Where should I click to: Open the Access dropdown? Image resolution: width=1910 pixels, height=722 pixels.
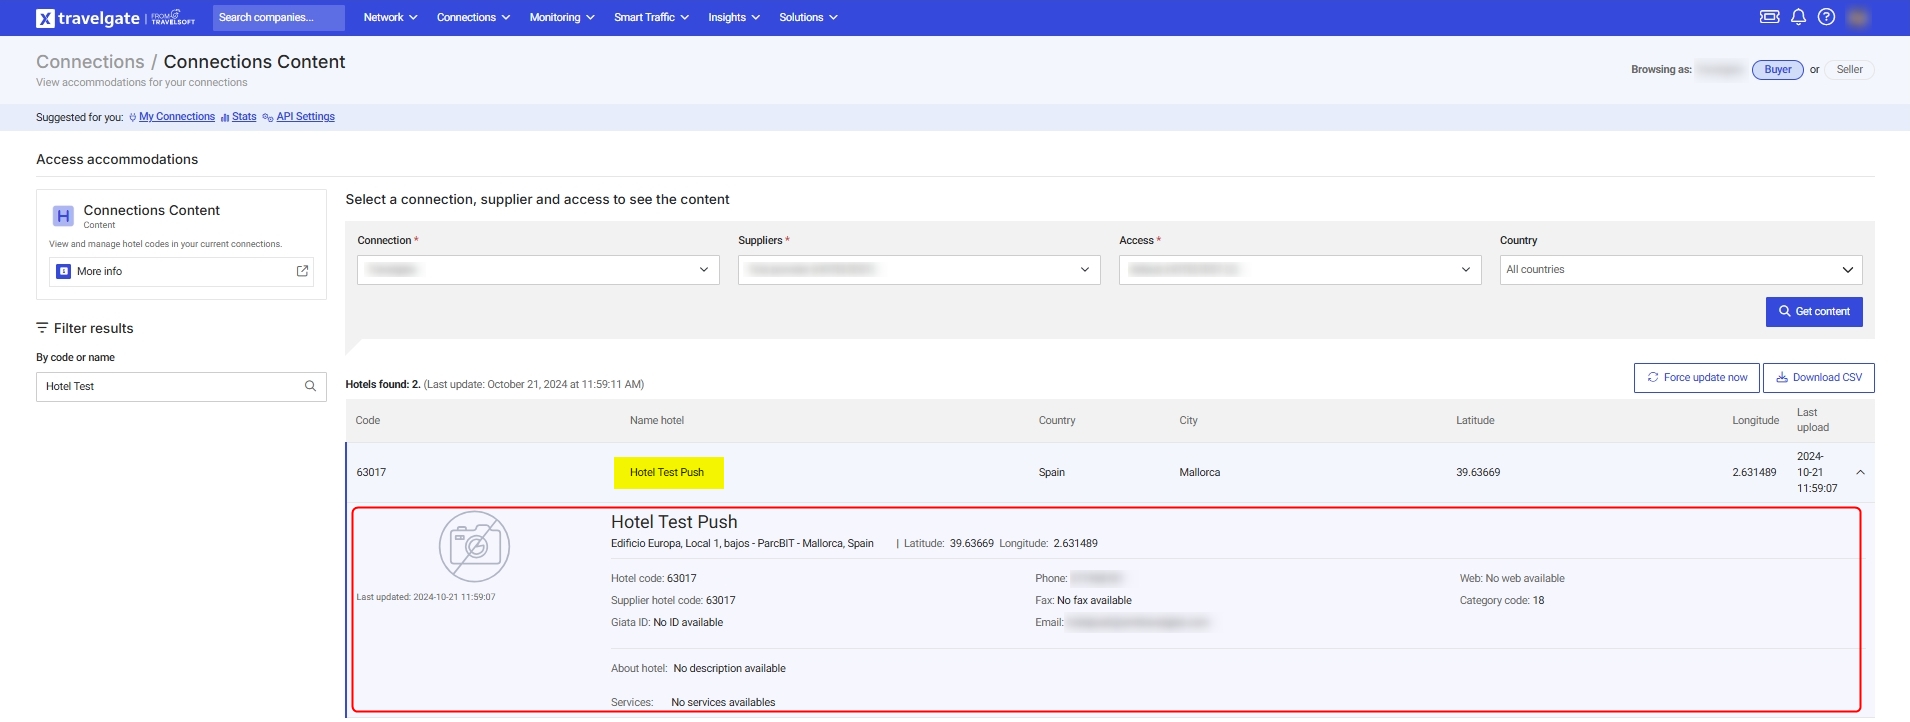click(x=1300, y=270)
